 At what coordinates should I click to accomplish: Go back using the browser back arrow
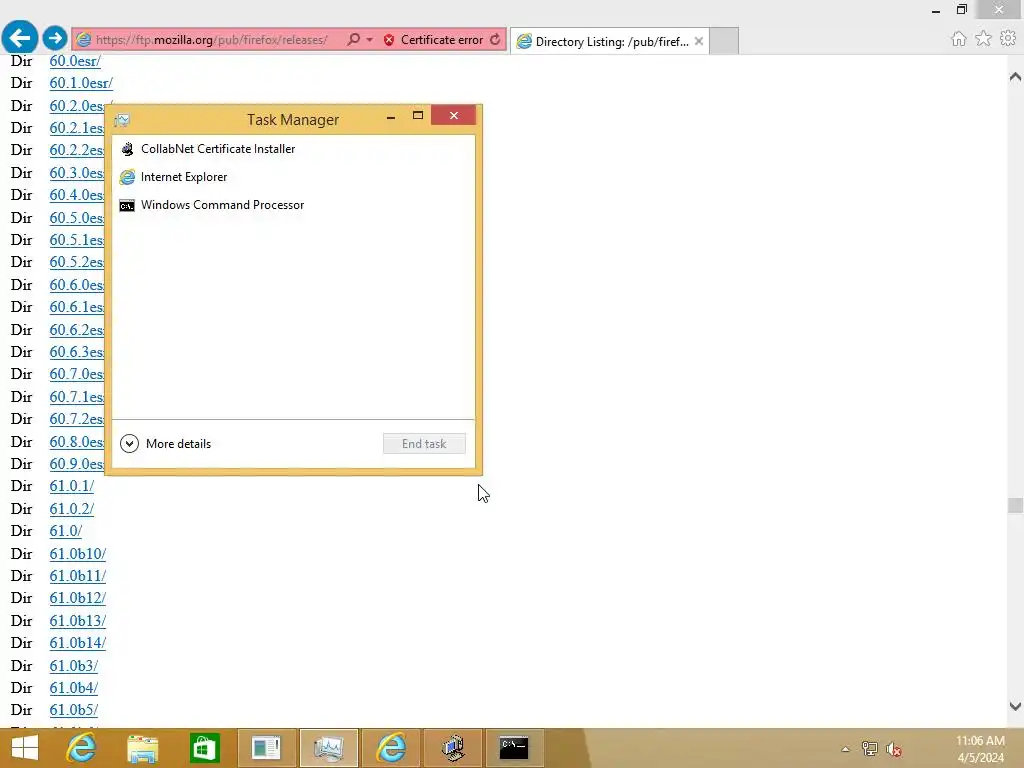pyautogui.click(x=20, y=37)
